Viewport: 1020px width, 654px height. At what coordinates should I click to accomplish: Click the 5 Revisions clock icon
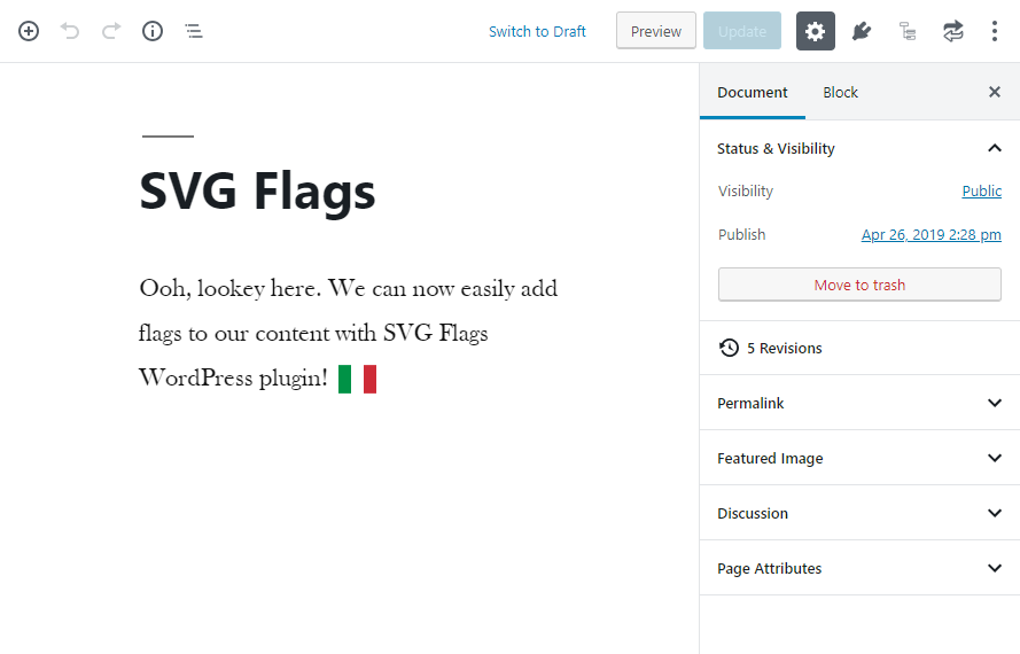(728, 347)
